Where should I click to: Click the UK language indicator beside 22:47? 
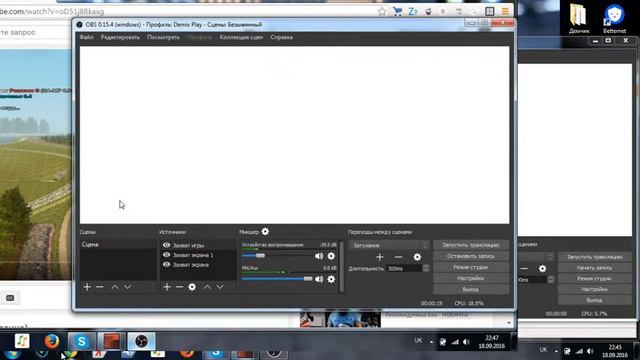[x=418, y=340]
